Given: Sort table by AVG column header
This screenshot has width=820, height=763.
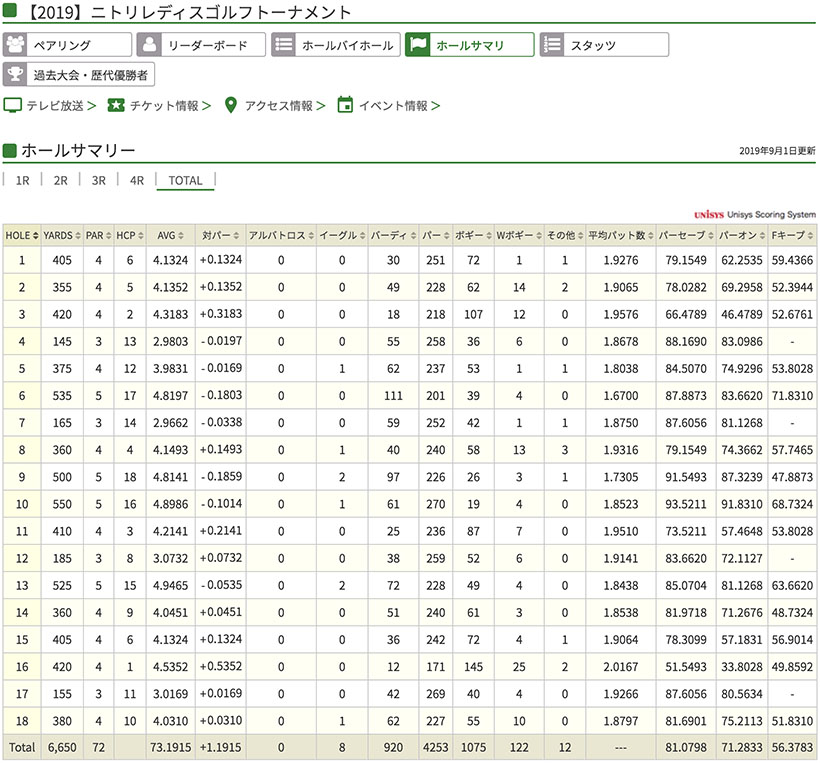Looking at the screenshot, I should tap(169, 236).
